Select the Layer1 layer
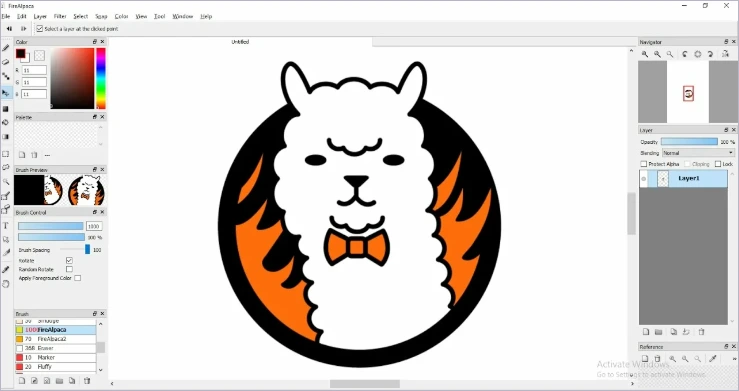The height and width of the screenshot is (391, 739). tap(683, 179)
